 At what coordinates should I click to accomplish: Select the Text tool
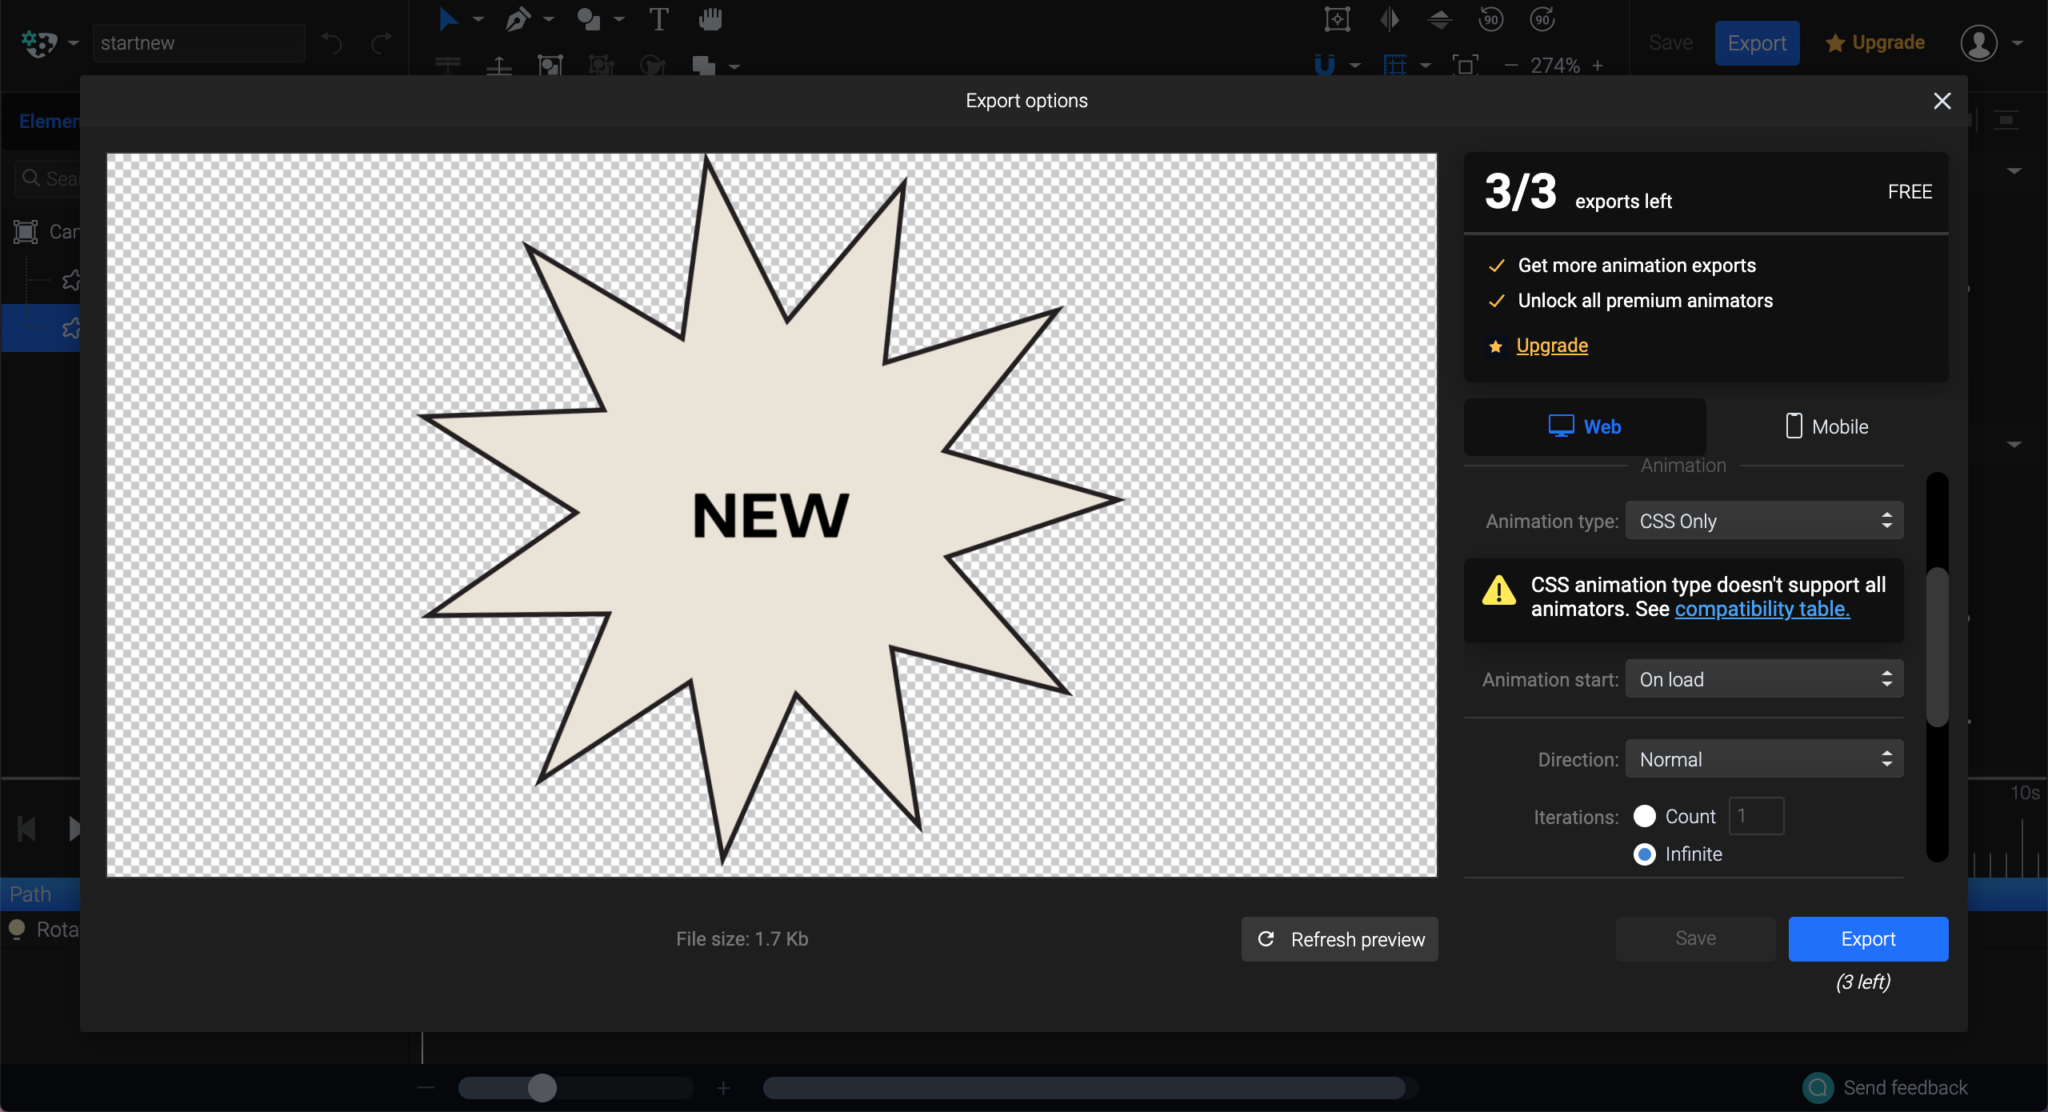(660, 19)
